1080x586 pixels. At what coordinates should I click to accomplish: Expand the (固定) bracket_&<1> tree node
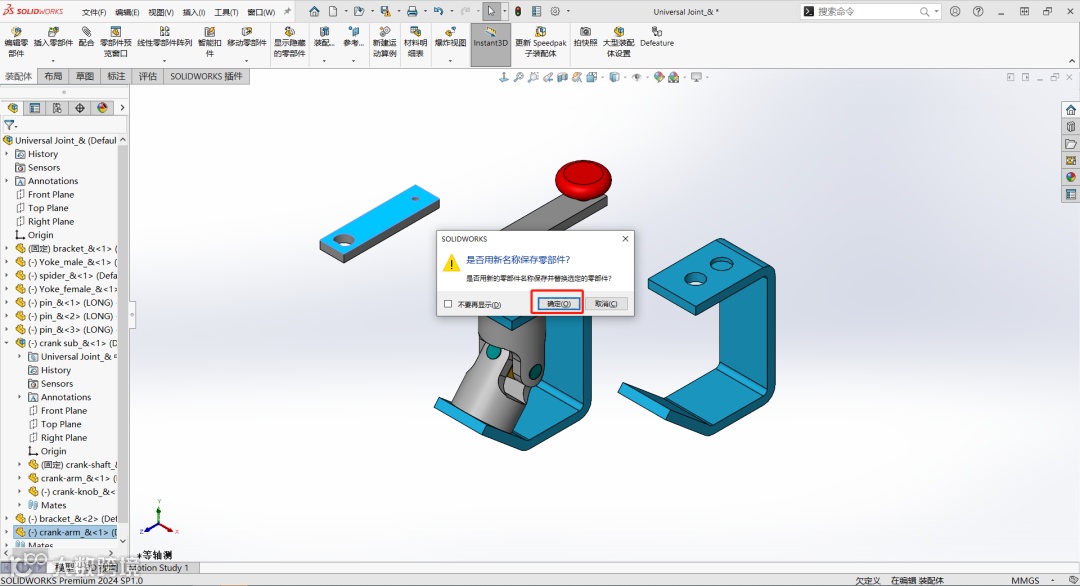click(7, 249)
